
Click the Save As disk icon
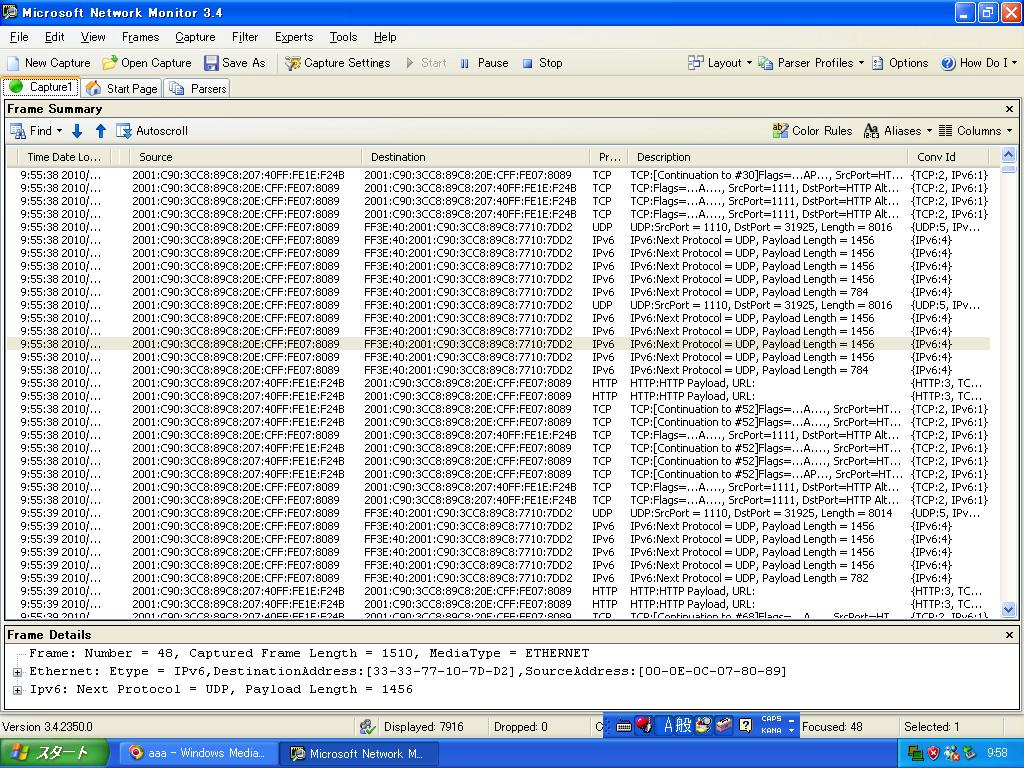211,63
